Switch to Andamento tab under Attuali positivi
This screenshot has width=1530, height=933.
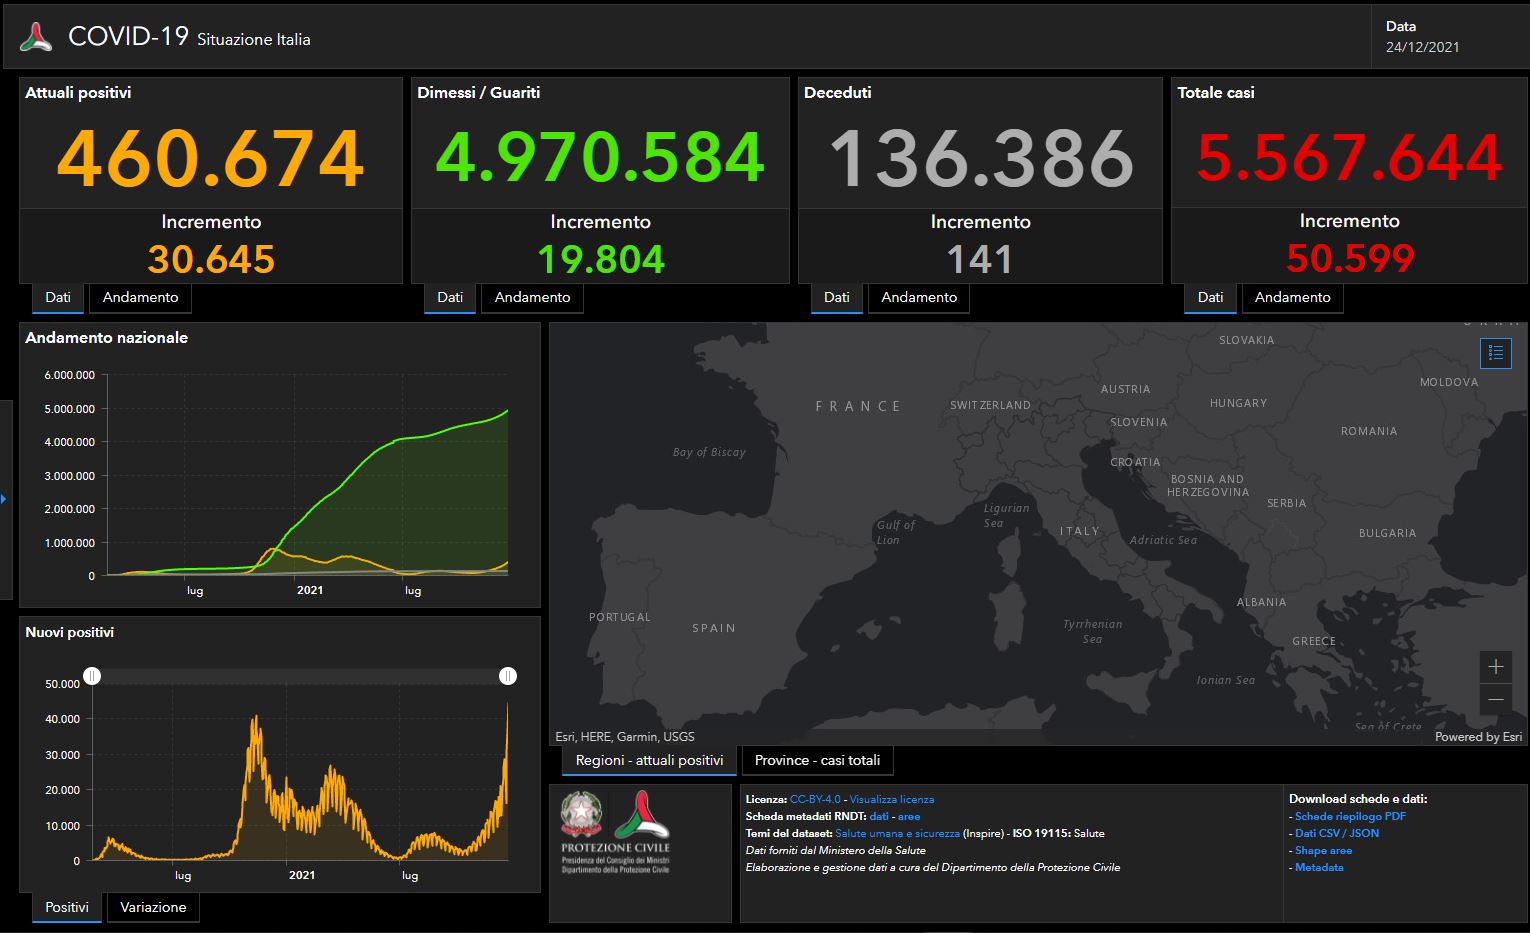[x=140, y=297]
